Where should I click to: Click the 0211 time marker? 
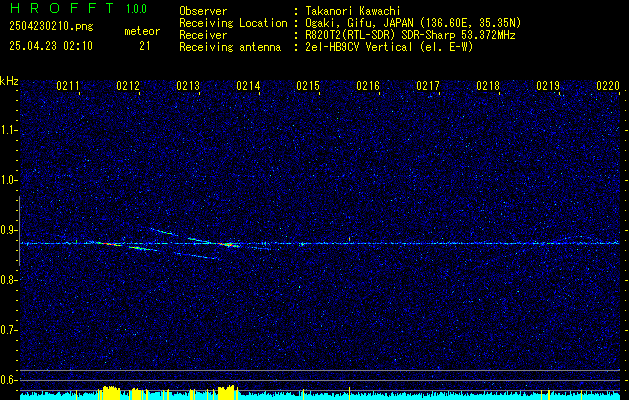pyautogui.click(x=68, y=86)
